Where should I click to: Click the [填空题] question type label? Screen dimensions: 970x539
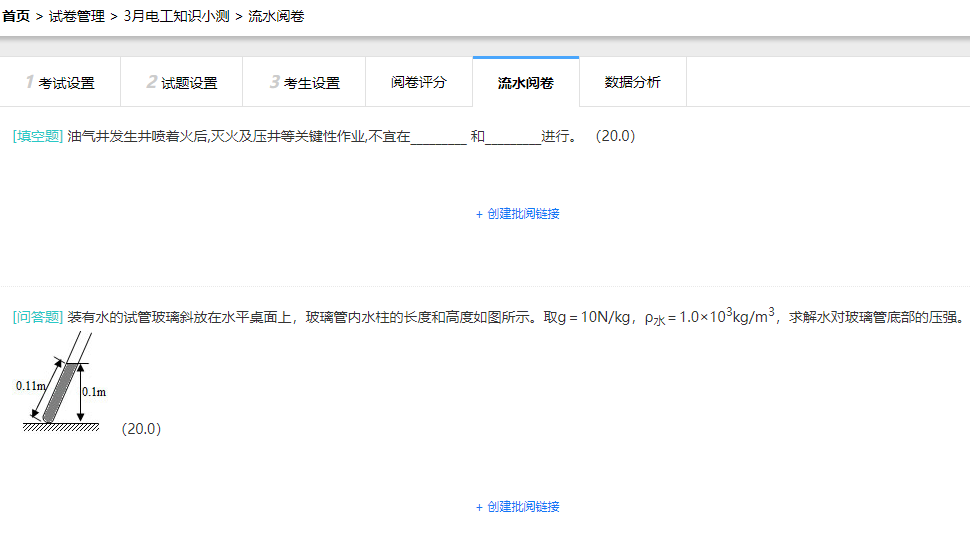tap(38, 136)
